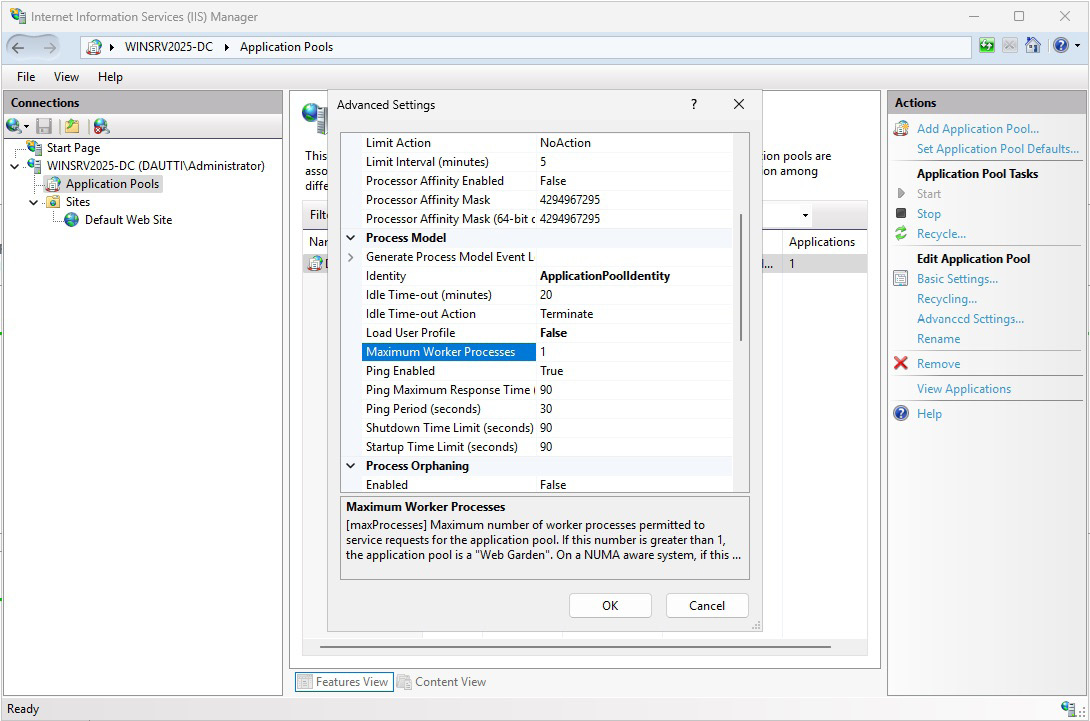Select Shutdown Time Limit (seconds) property
The width and height of the screenshot is (1090, 721).
(x=546, y=428)
